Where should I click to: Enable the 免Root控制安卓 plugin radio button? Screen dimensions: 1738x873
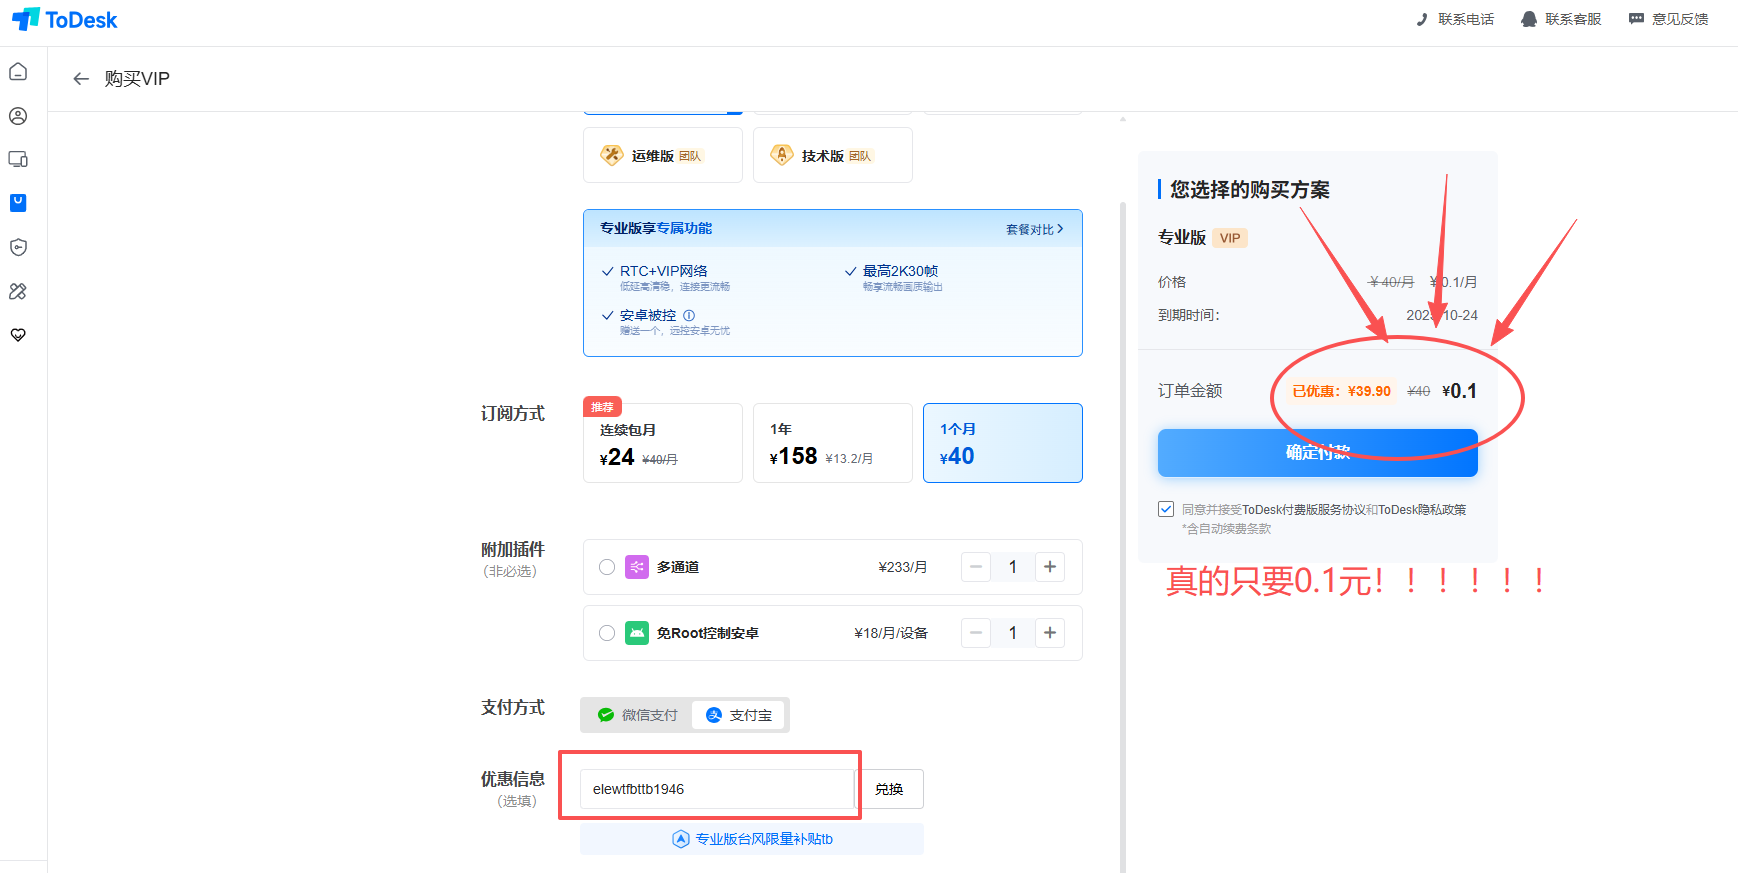coord(607,633)
